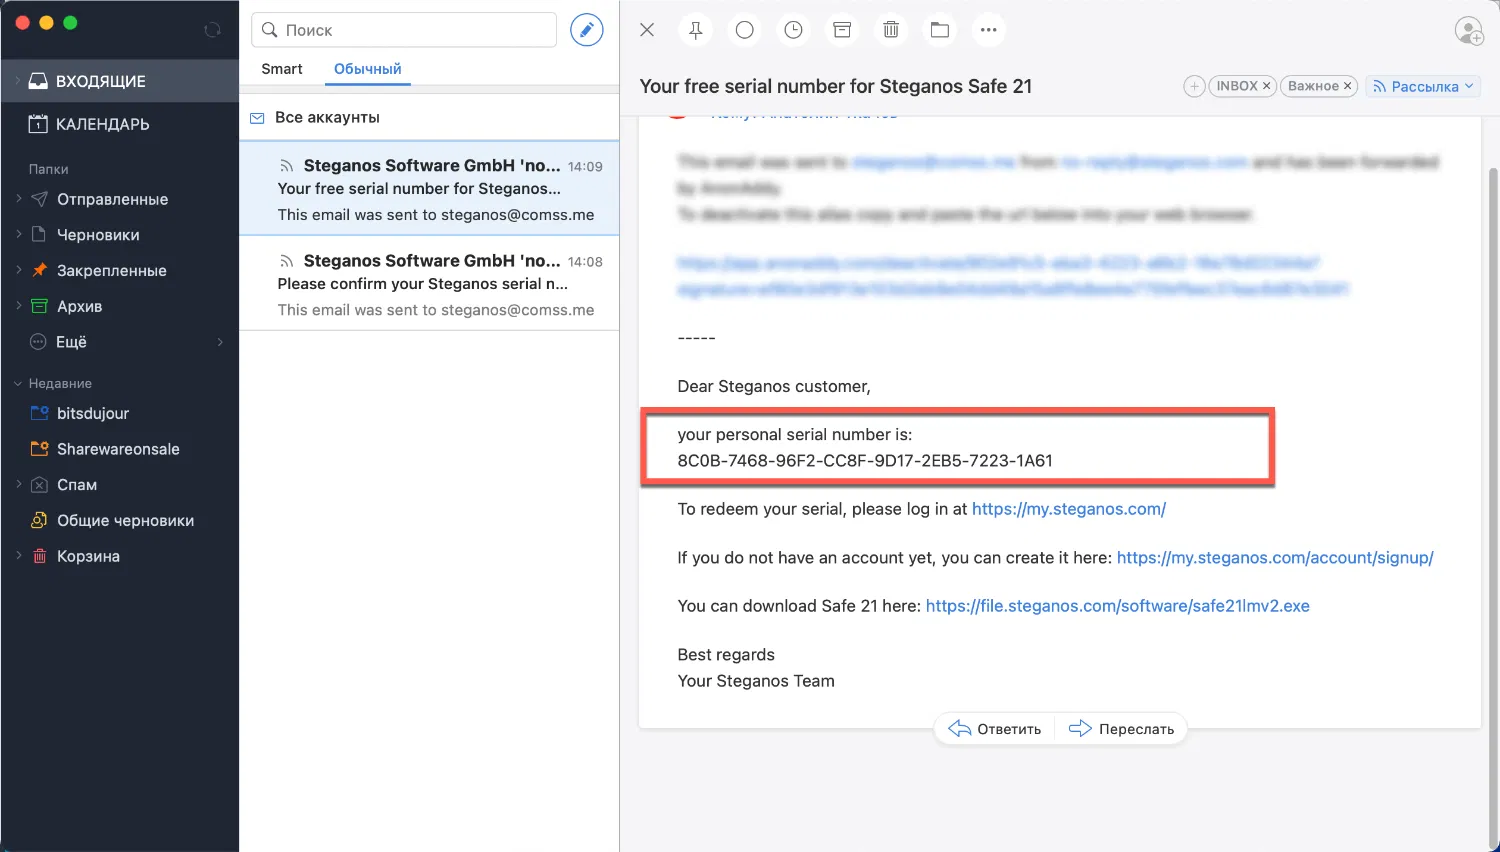Viewport: 1500px width, 852px height.
Task: Expand the Корзина folder arrow
Action: [x=18, y=556]
